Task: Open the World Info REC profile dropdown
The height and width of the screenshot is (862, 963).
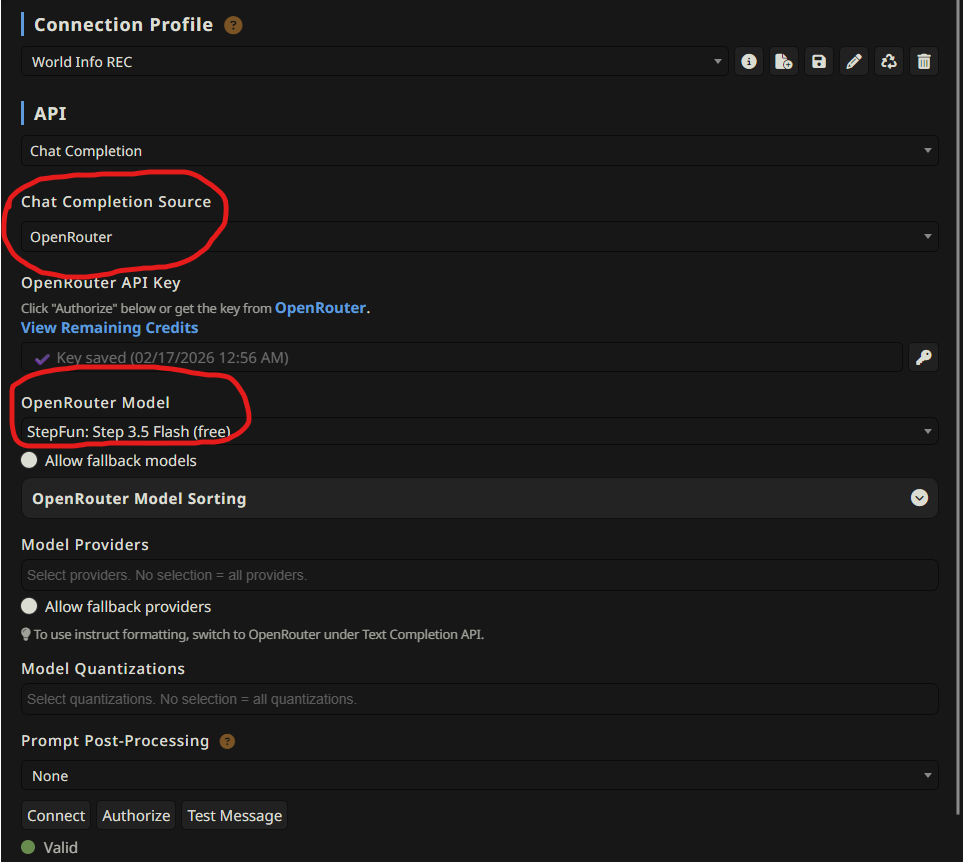Action: 375,62
